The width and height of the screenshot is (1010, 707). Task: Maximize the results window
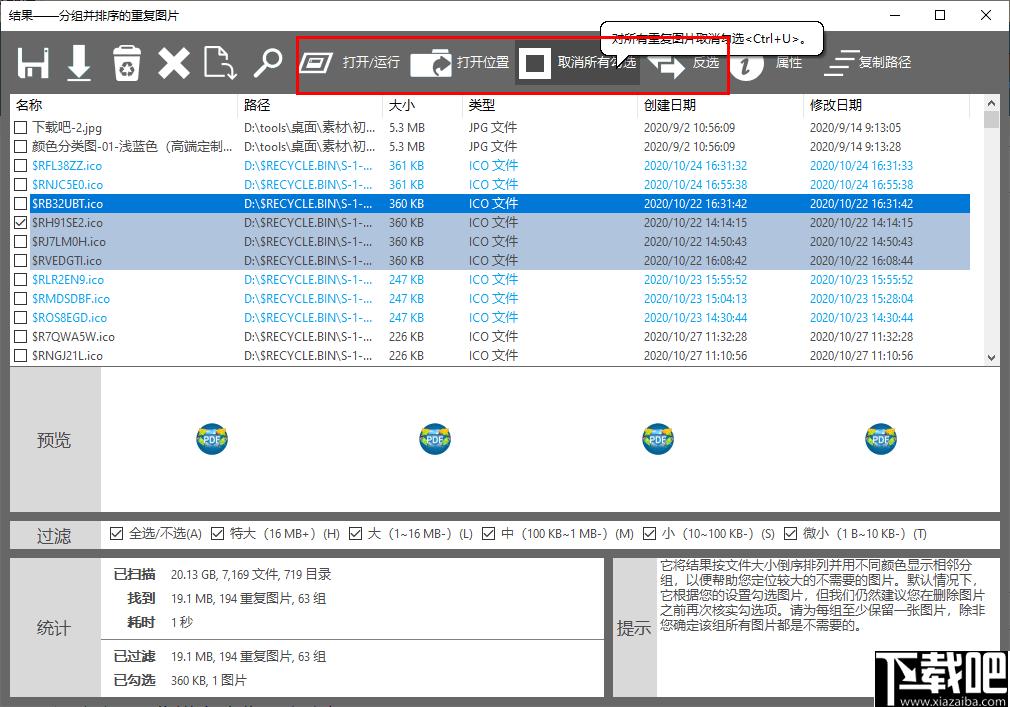[940, 15]
